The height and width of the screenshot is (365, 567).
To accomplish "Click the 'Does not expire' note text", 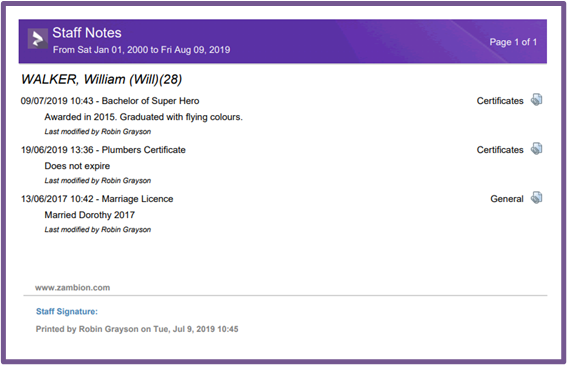I will pos(77,166).
